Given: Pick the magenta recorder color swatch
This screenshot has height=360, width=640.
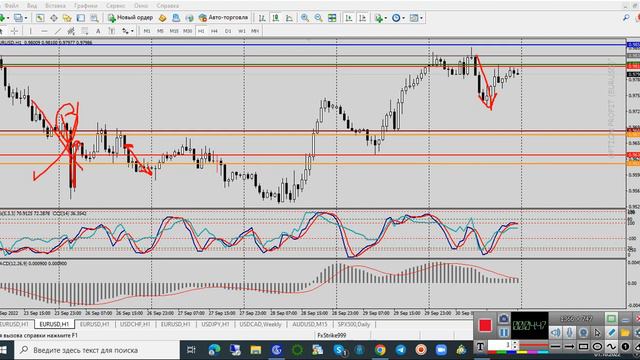Looking at the screenshot, I should (x=532, y=352).
